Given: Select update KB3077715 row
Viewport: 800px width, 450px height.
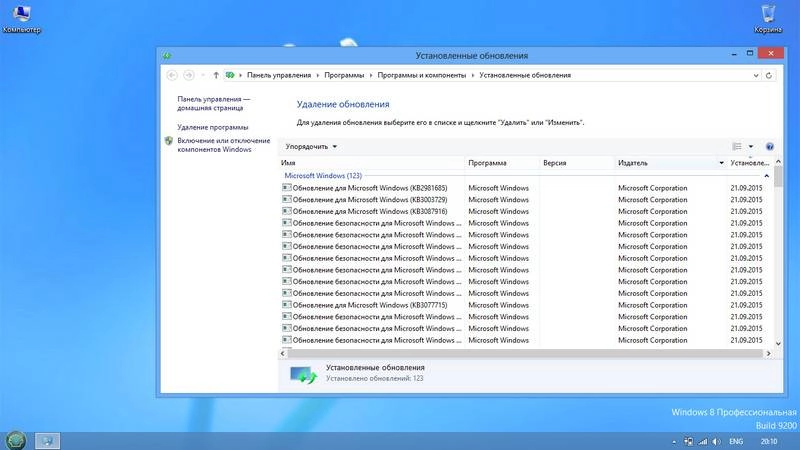Looking at the screenshot, I should (x=525, y=305).
